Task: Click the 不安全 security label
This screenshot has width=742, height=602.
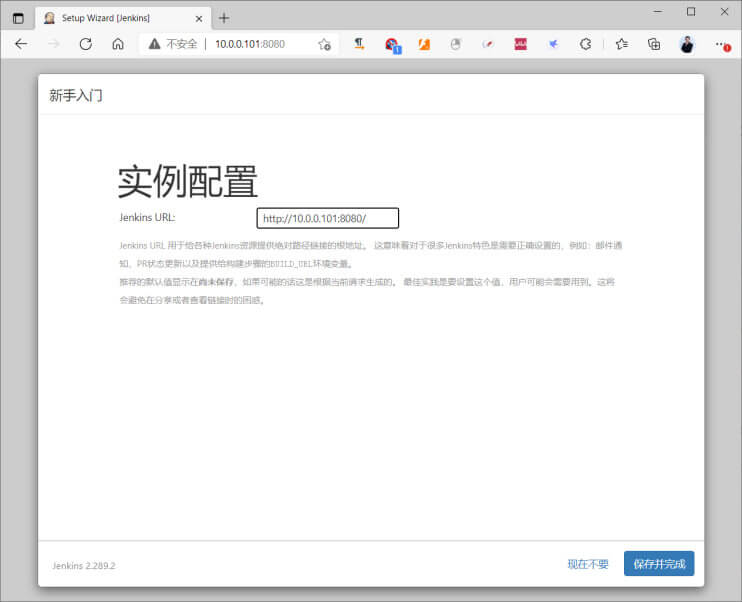Action: pyautogui.click(x=181, y=44)
